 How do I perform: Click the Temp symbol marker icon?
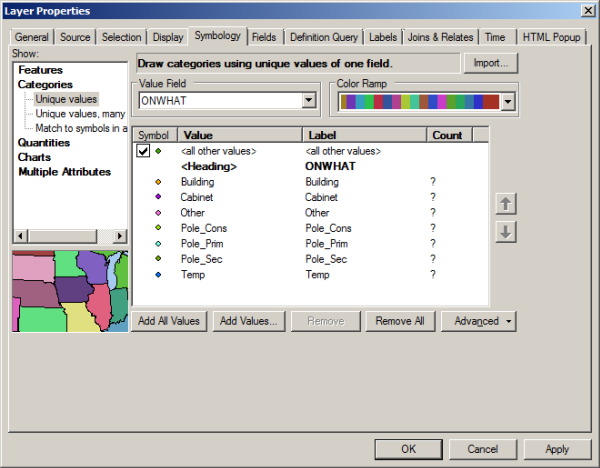coord(158,274)
